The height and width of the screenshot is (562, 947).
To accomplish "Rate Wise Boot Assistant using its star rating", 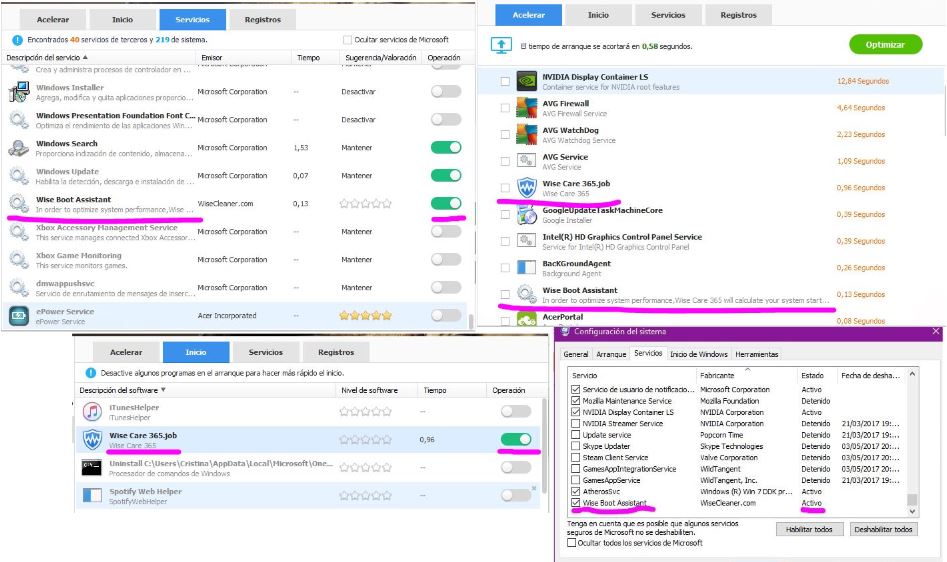I will (365, 203).
